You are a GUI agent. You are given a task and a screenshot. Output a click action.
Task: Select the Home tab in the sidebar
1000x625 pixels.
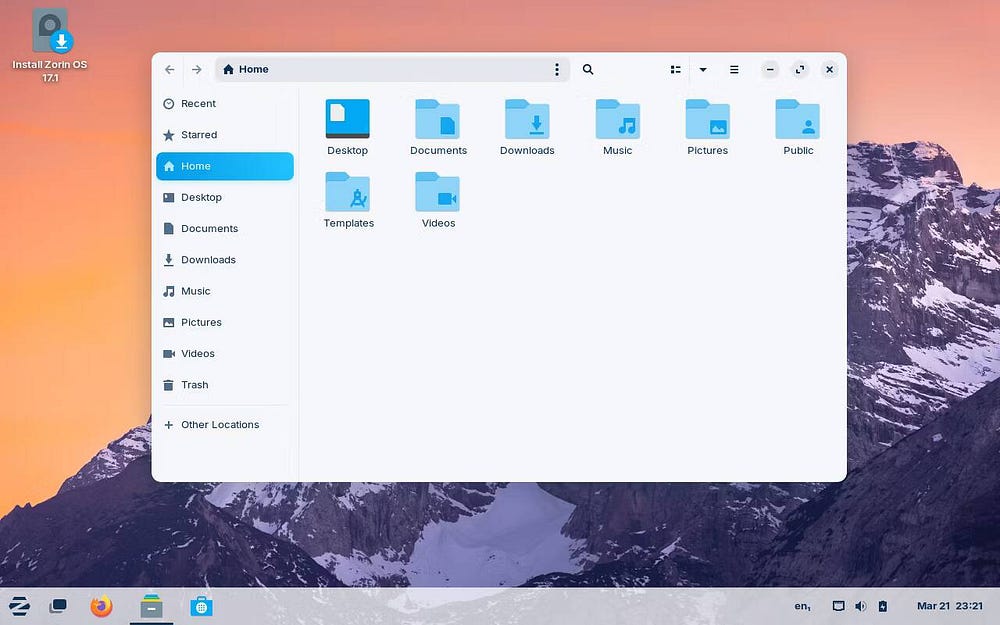[196, 166]
